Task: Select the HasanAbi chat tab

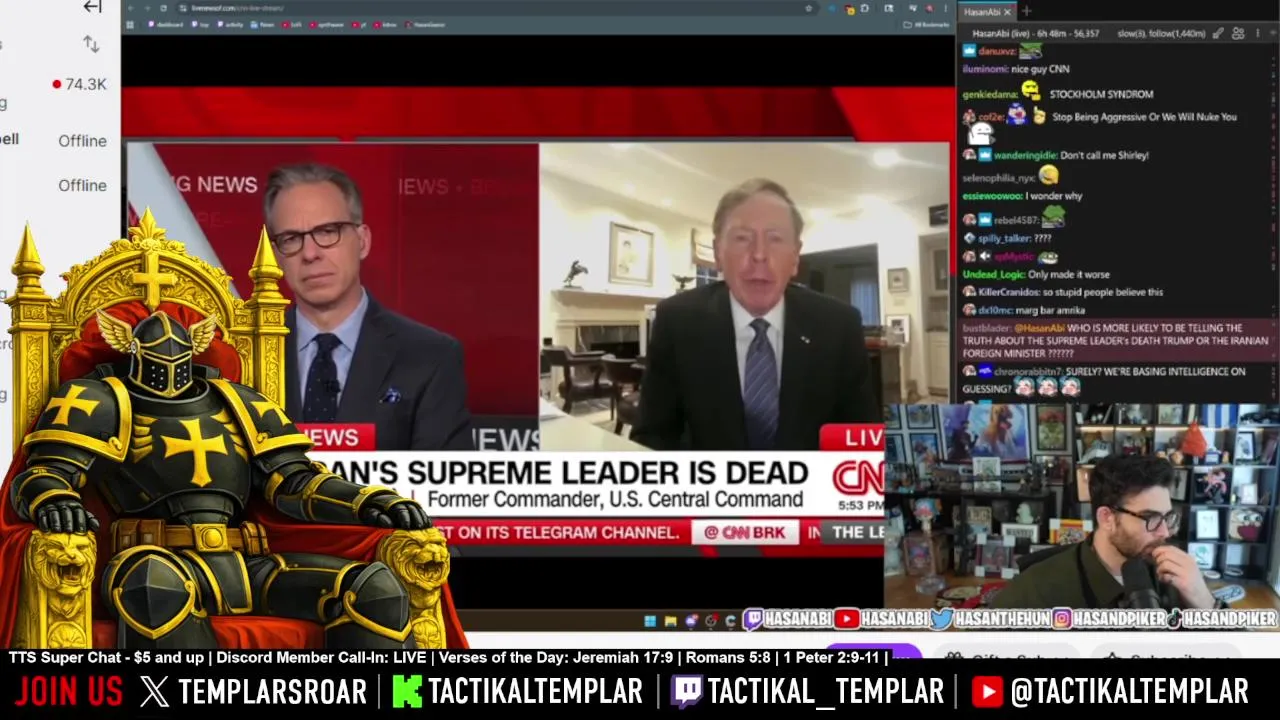Action: [x=981, y=12]
